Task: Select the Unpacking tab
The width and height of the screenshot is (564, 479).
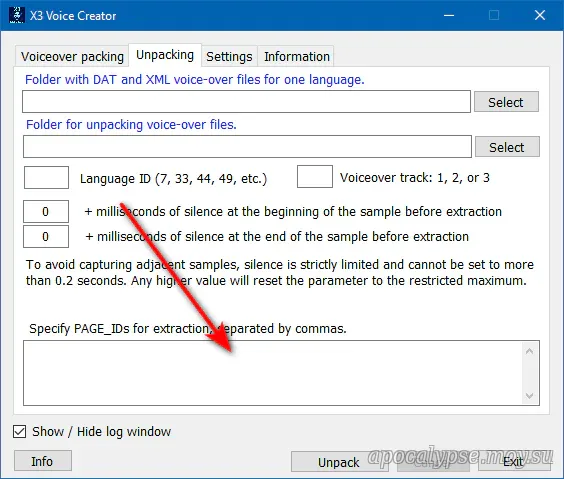Action: [x=165, y=55]
